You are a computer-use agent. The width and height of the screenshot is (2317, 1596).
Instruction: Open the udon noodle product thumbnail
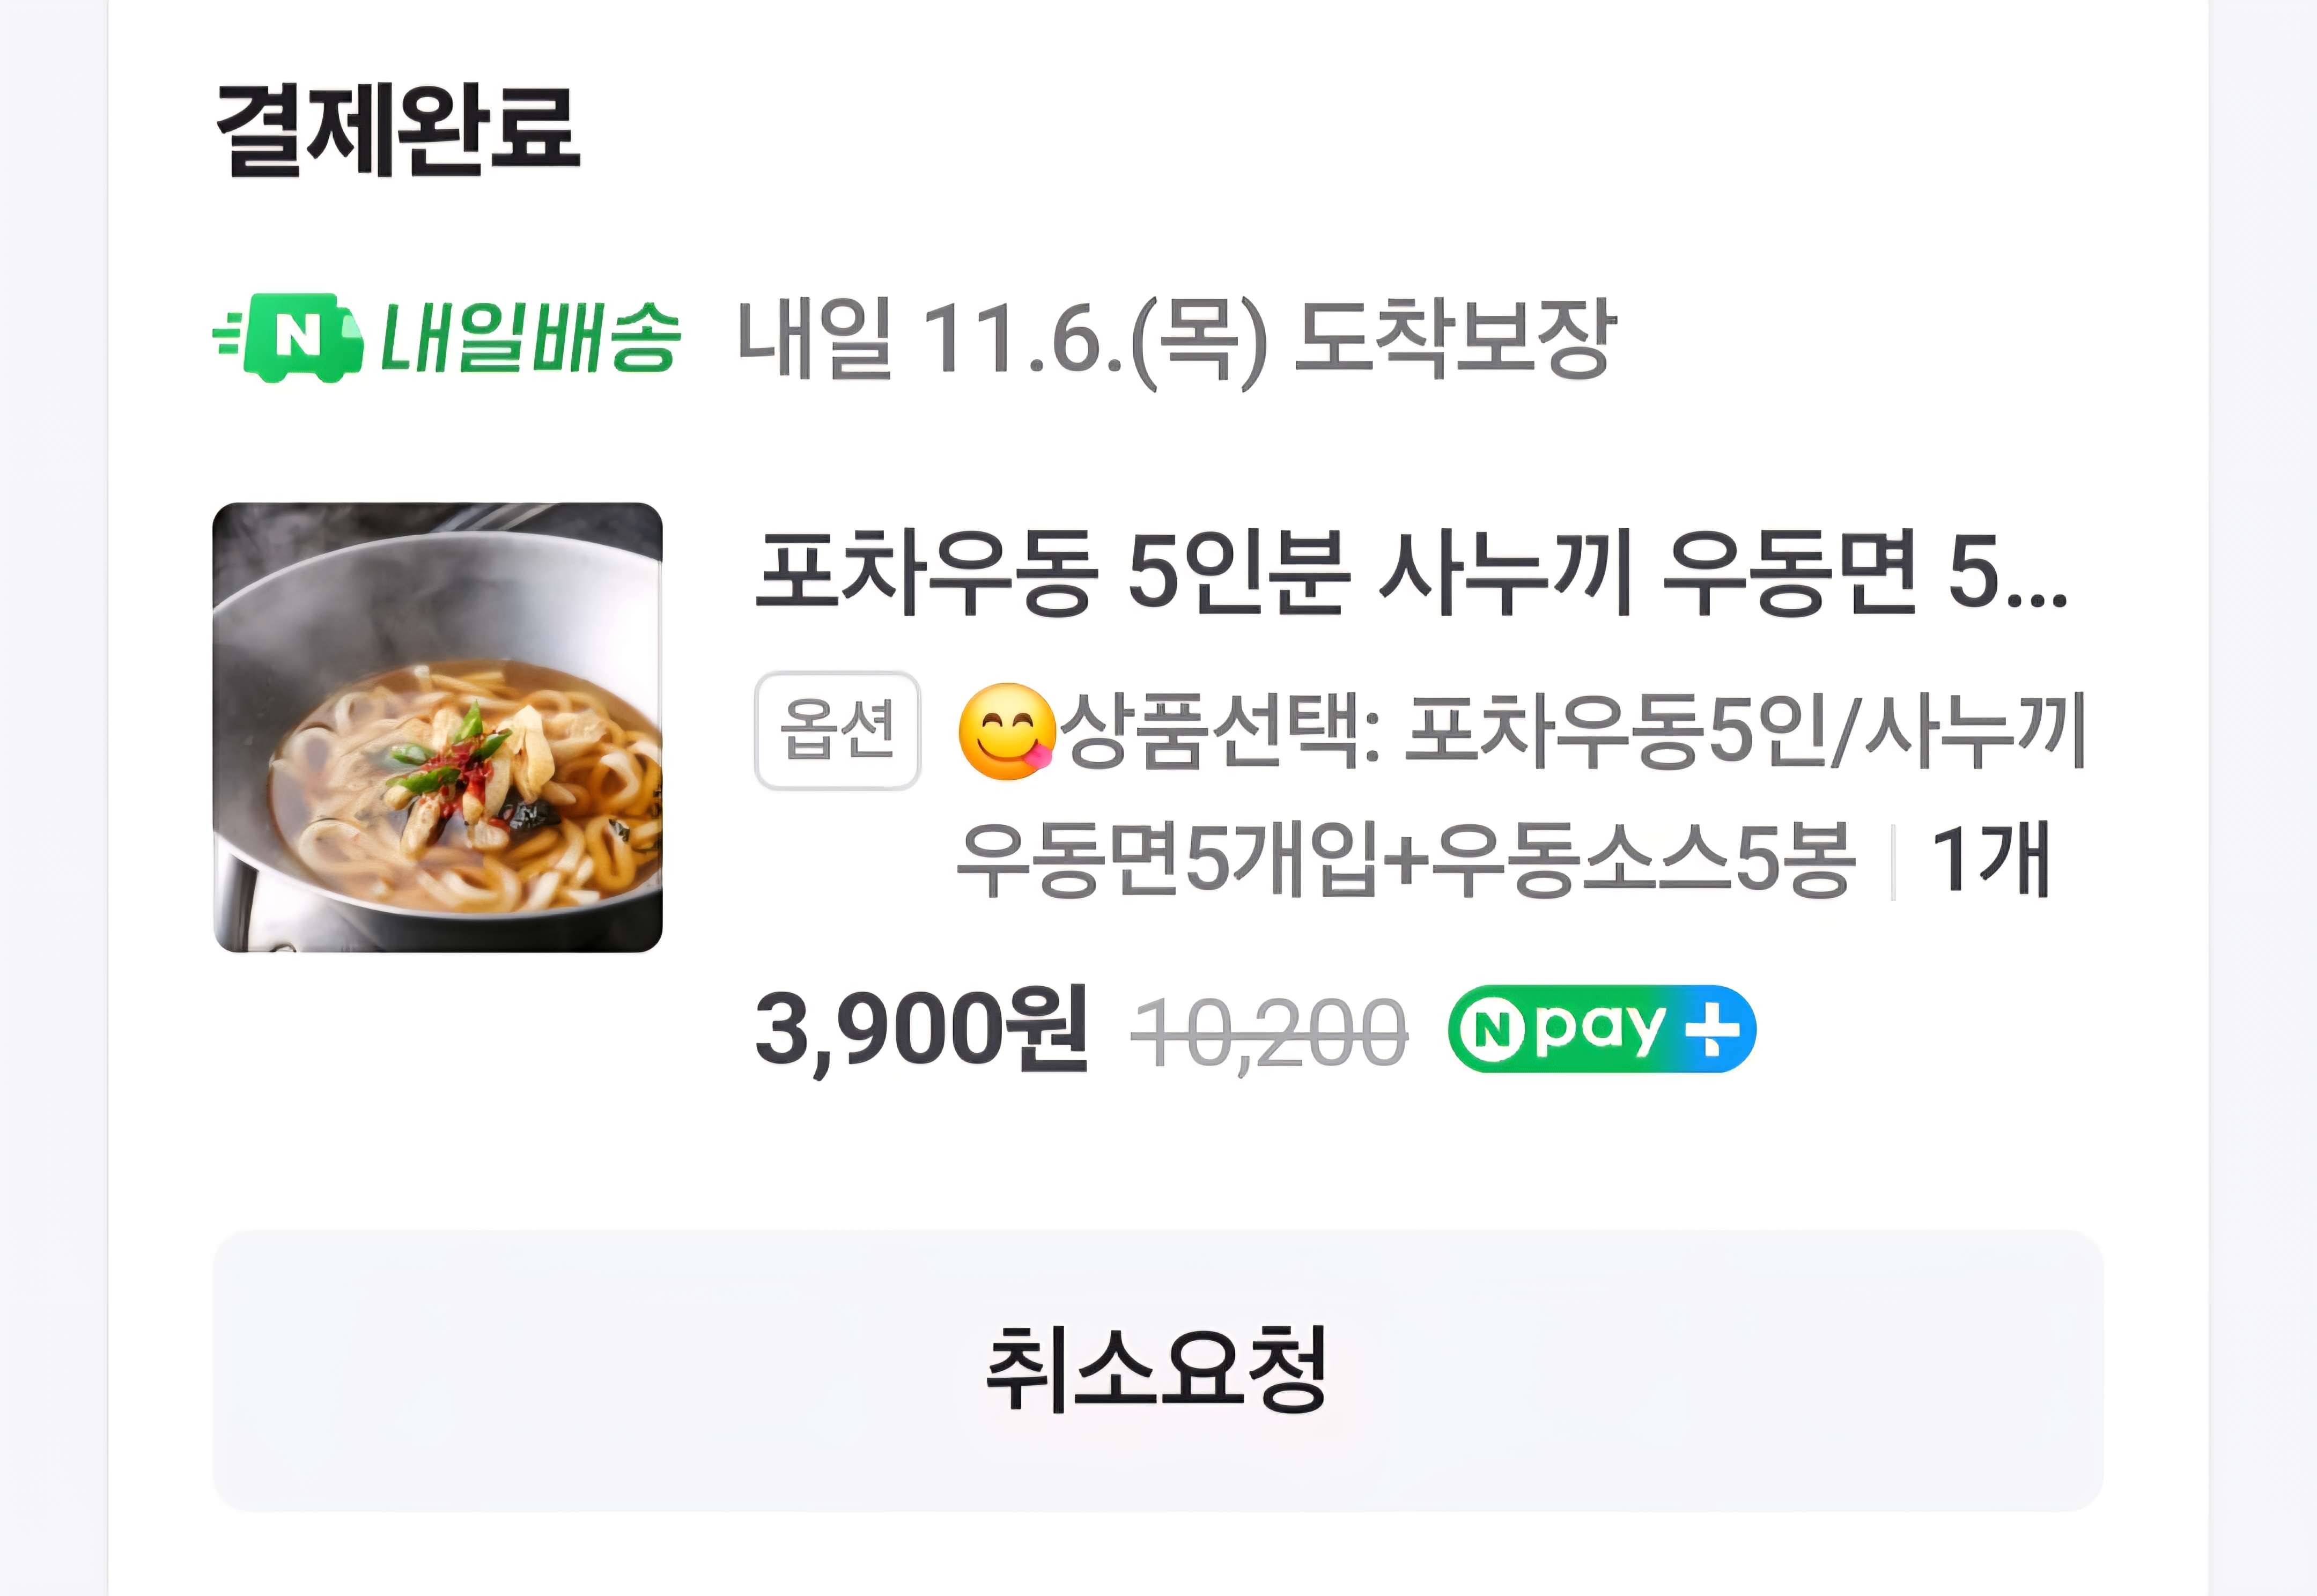[x=438, y=727]
